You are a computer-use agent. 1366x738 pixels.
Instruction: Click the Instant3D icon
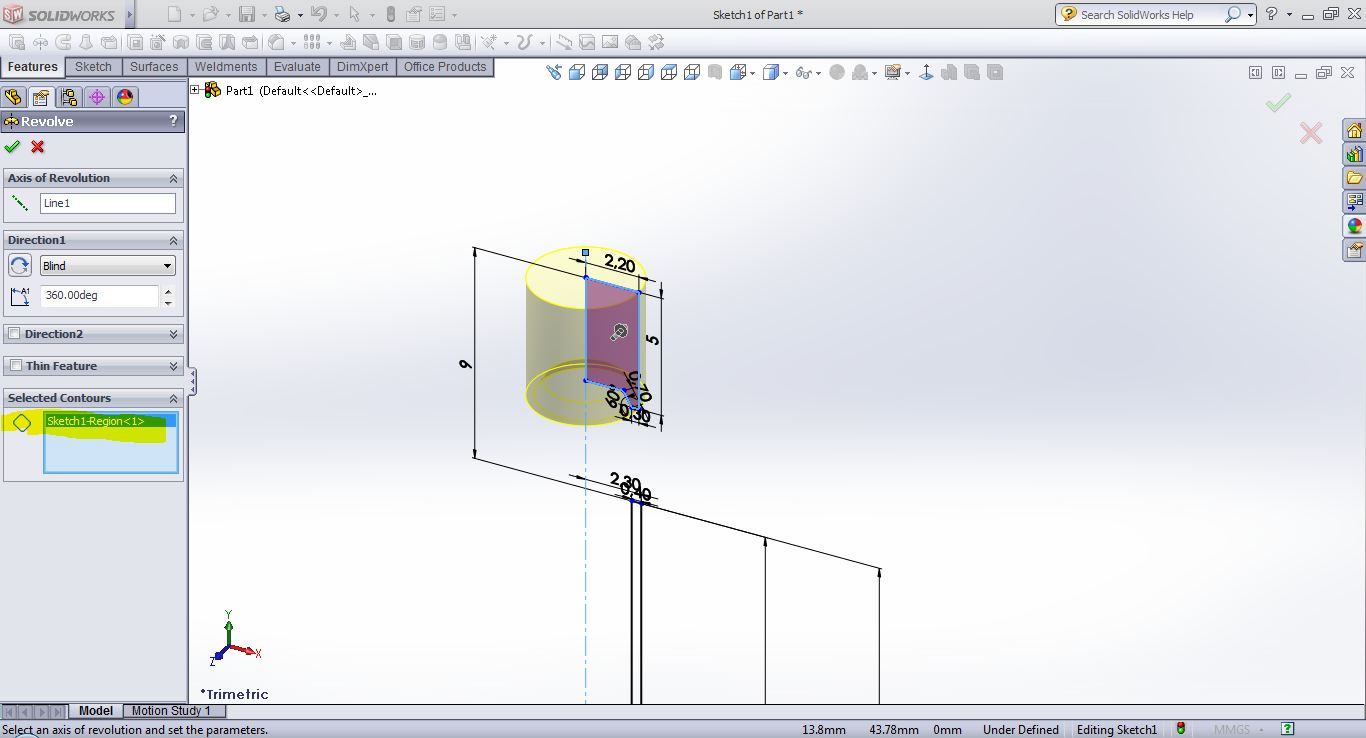click(564, 43)
